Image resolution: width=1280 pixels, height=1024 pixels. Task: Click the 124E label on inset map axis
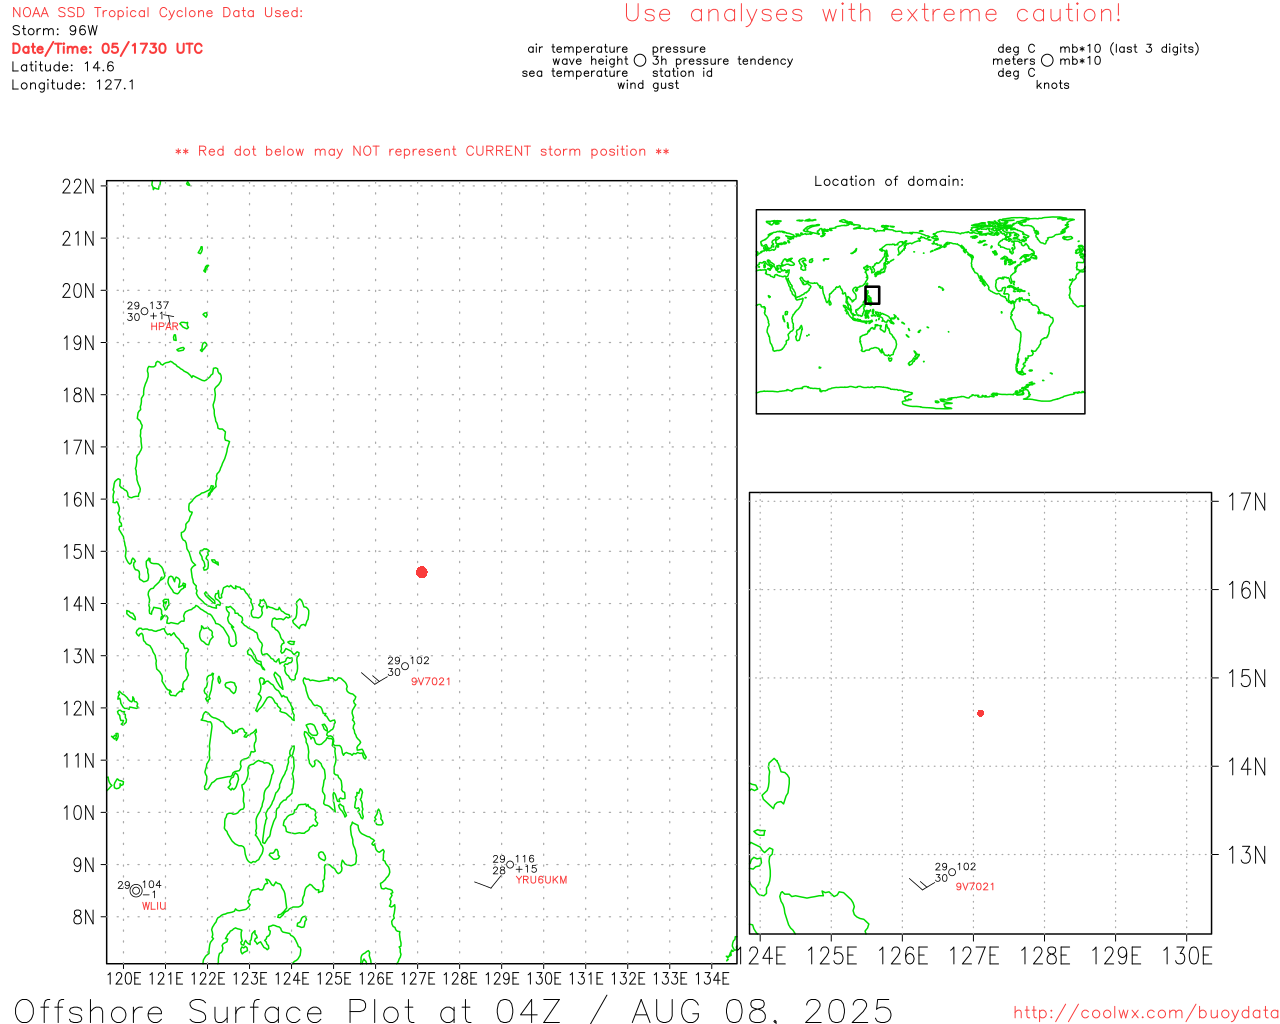pyautogui.click(x=764, y=956)
